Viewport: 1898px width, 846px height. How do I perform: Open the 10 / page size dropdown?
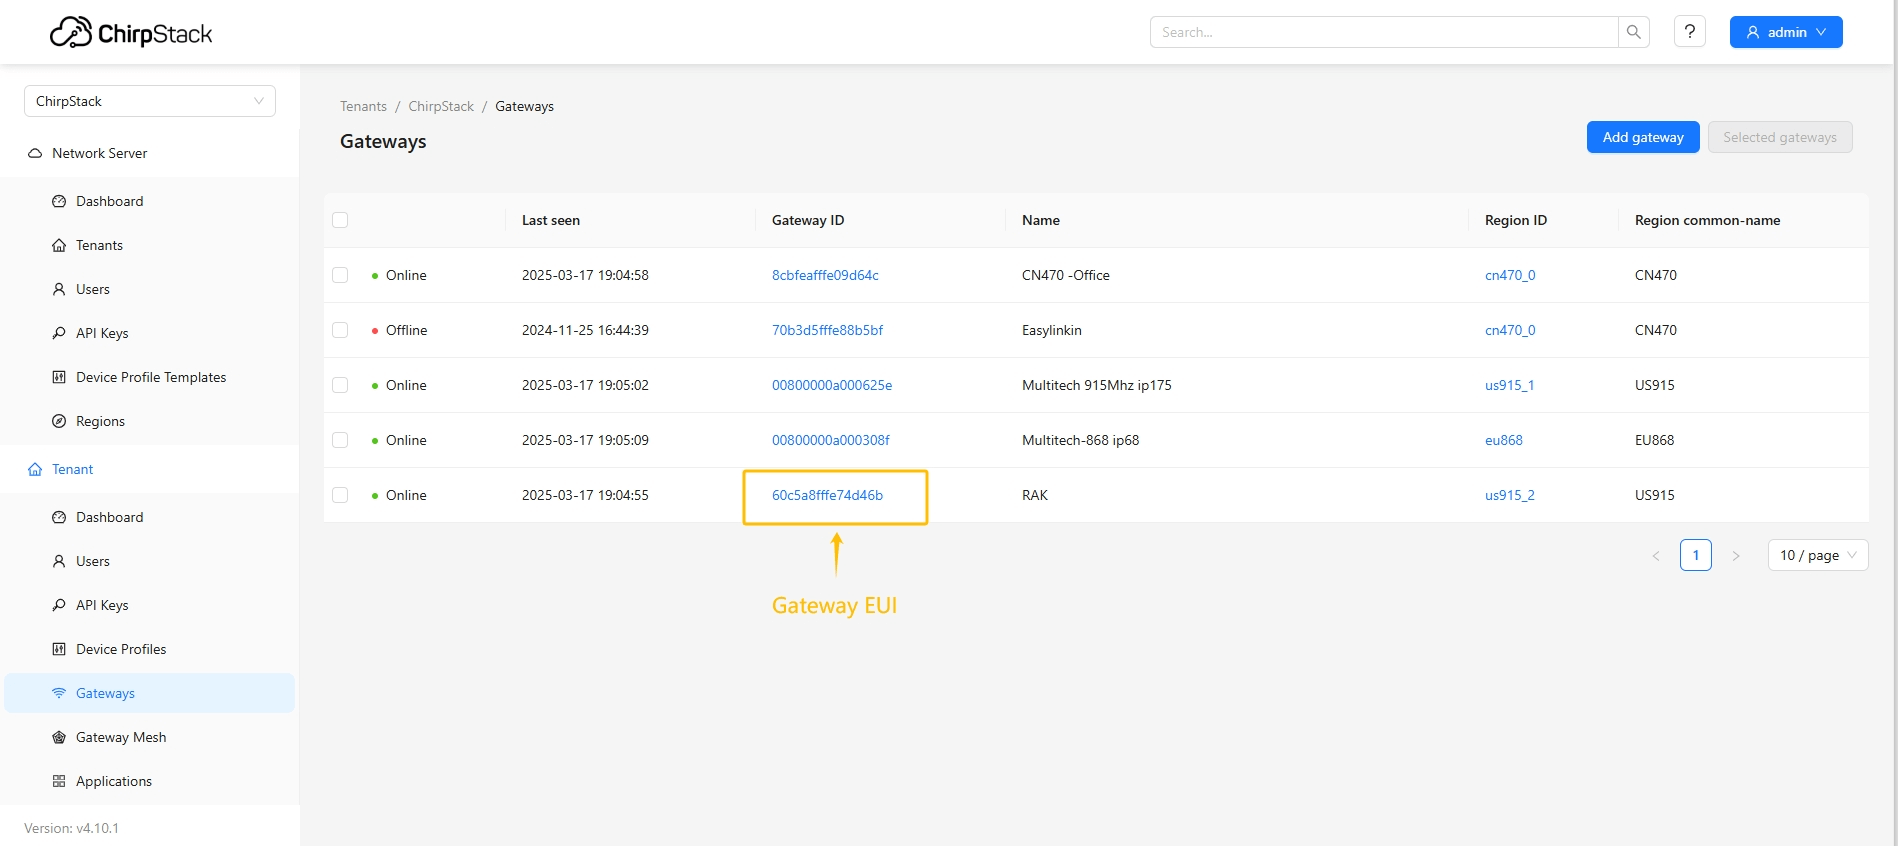[x=1817, y=555]
